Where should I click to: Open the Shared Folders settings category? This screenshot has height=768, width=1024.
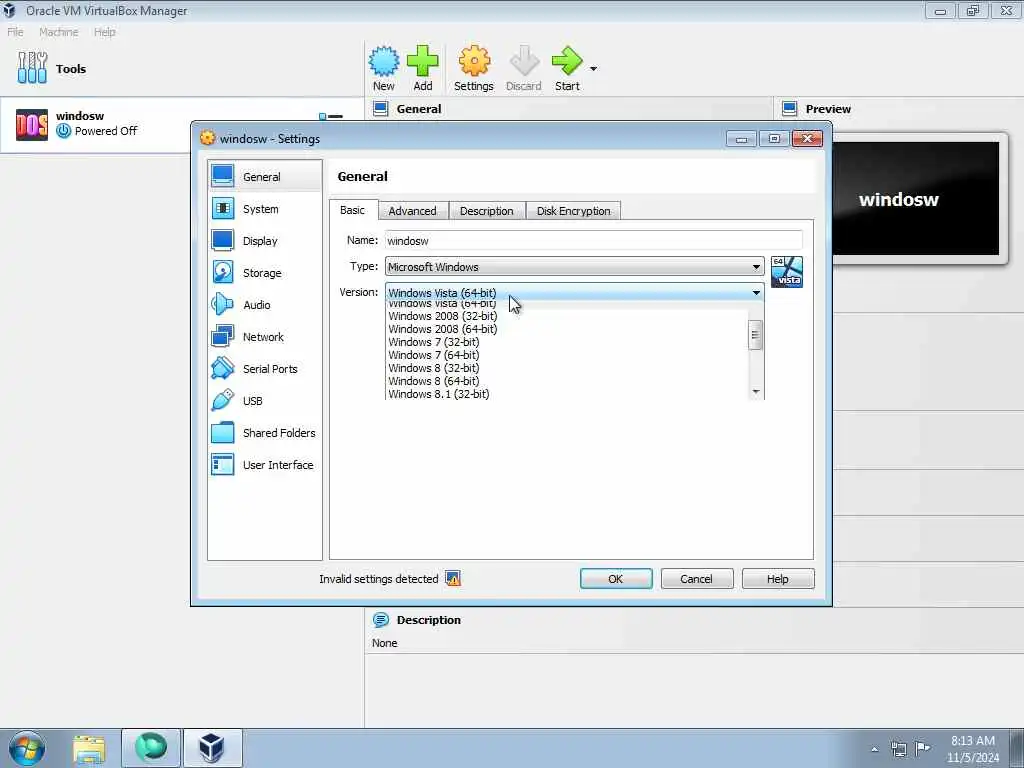pyautogui.click(x=264, y=432)
